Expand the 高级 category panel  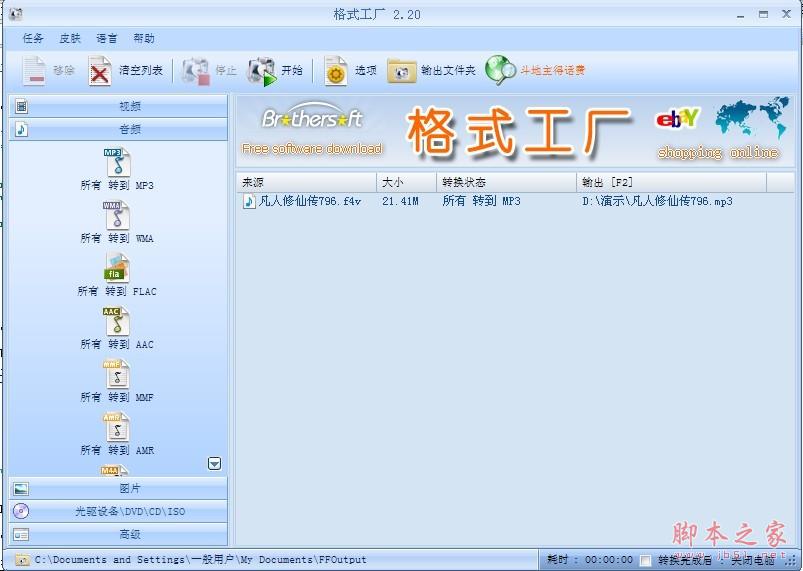[118, 535]
